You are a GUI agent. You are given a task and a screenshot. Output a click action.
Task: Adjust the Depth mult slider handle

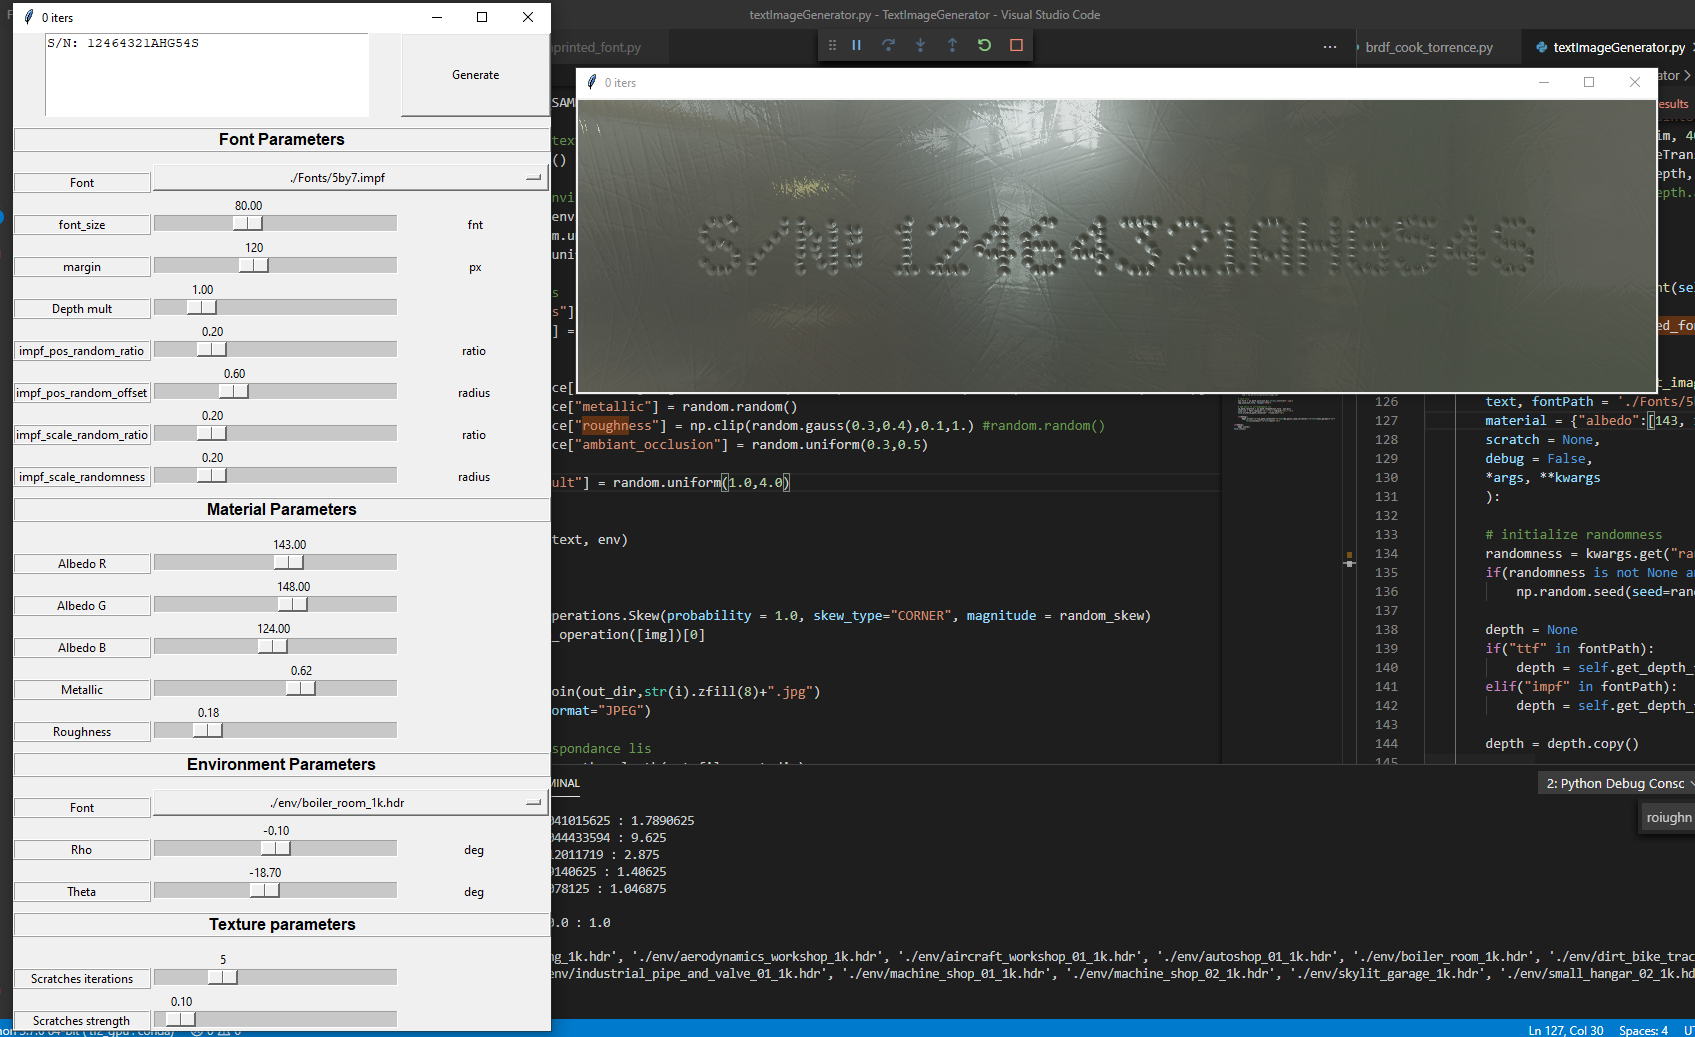(202, 307)
